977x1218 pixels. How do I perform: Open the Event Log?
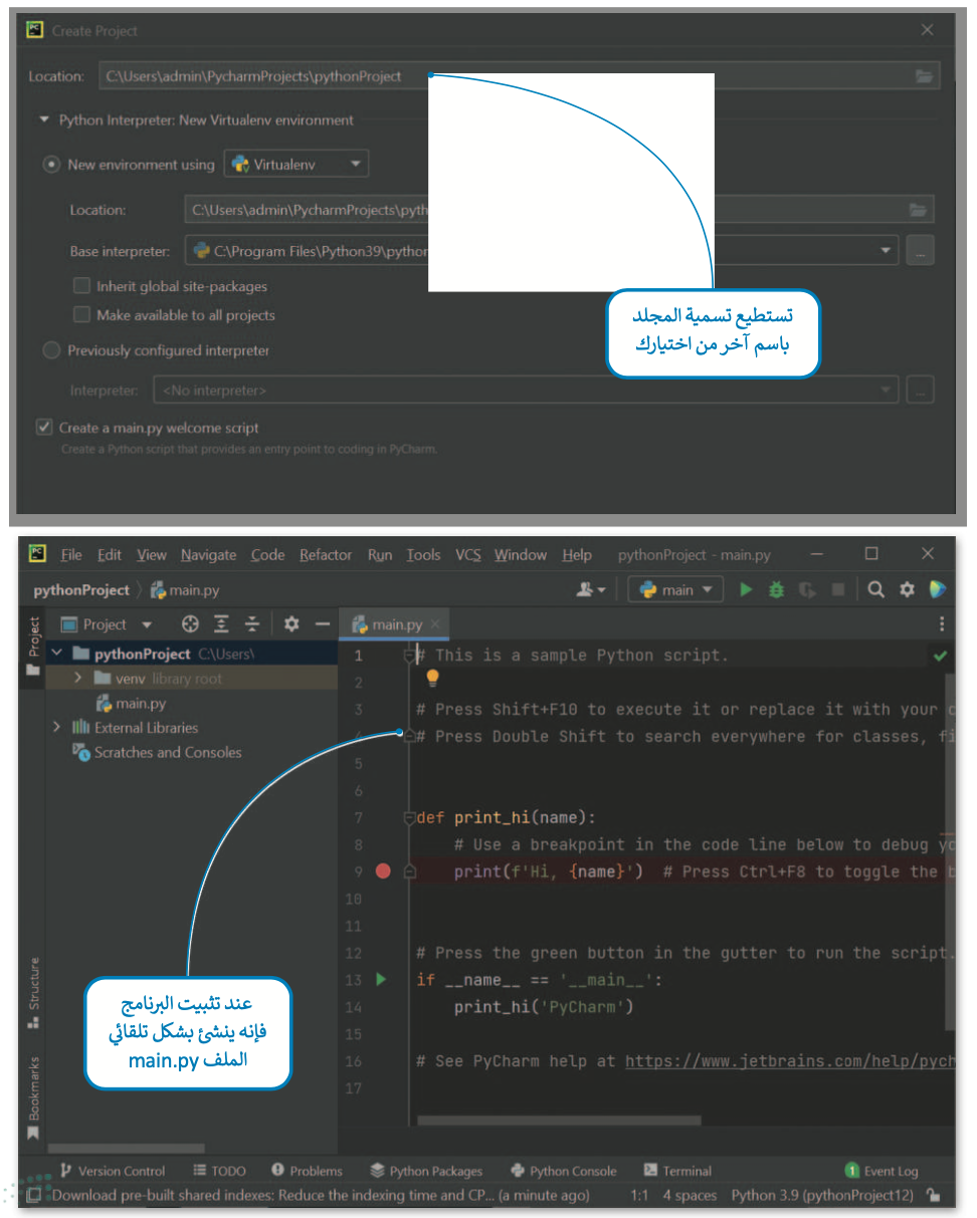coord(881,1170)
